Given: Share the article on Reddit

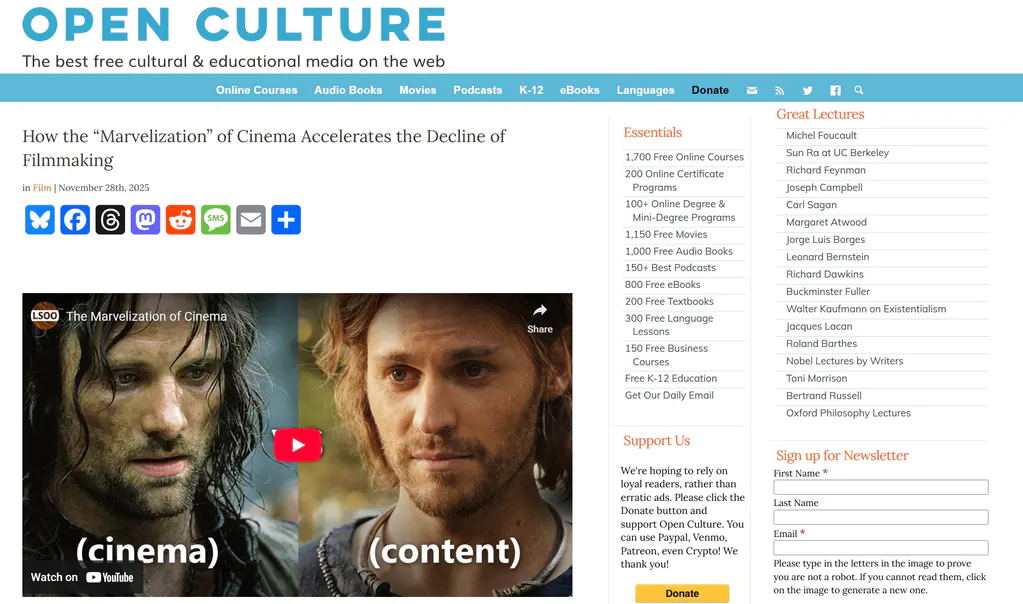Looking at the screenshot, I should coord(181,220).
